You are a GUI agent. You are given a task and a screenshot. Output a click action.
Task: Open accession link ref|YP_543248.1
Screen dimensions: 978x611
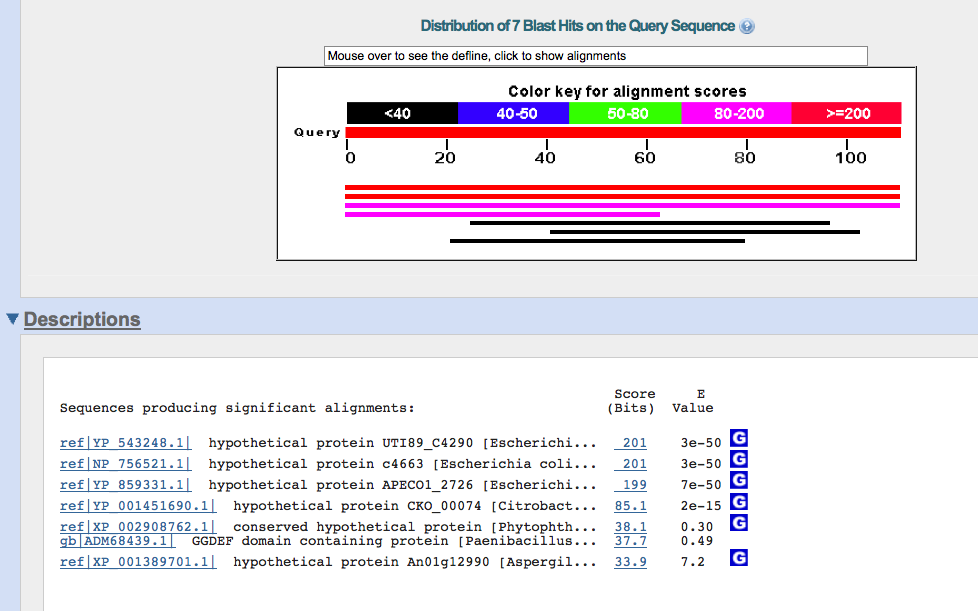(125, 443)
